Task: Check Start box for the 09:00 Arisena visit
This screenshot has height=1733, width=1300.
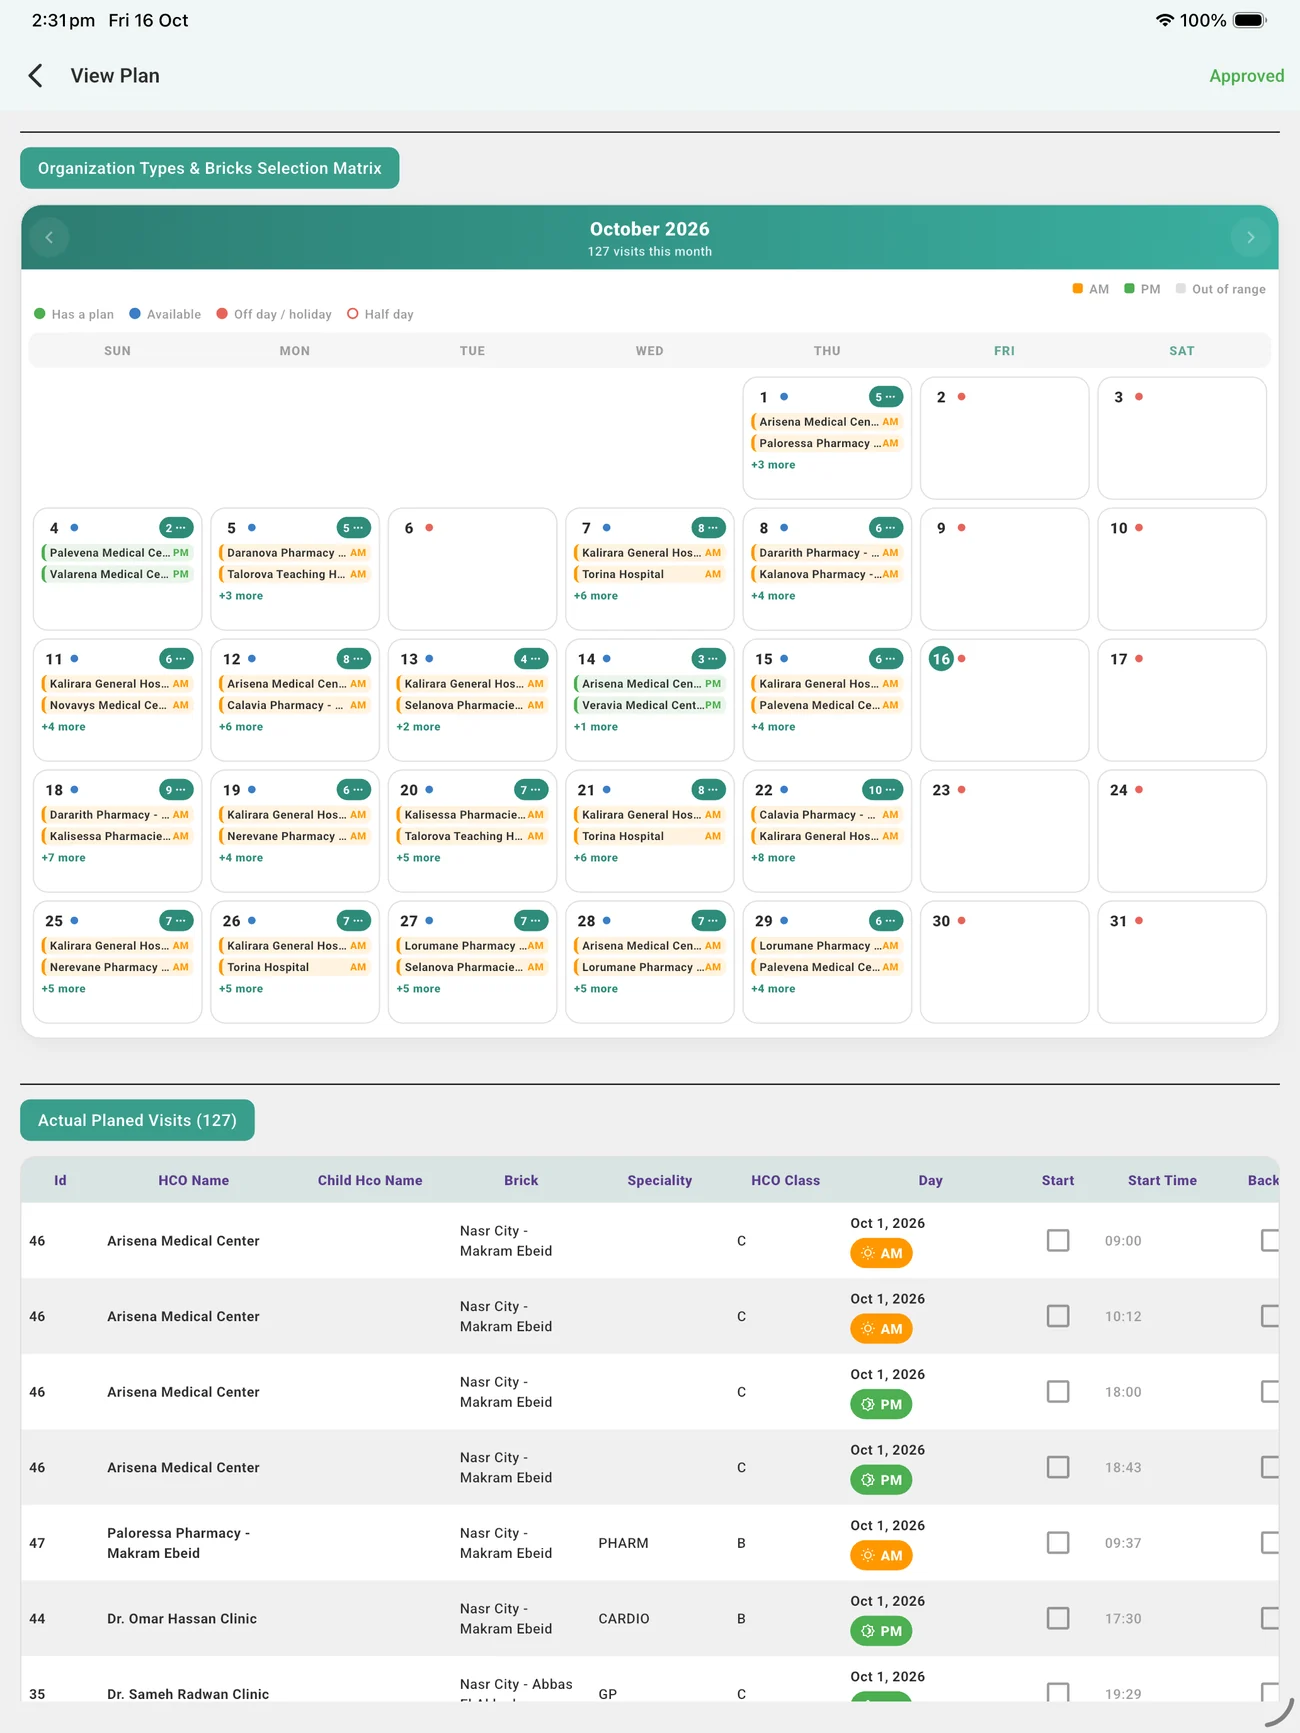Action: pyautogui.click(x=1058, y=1240)
